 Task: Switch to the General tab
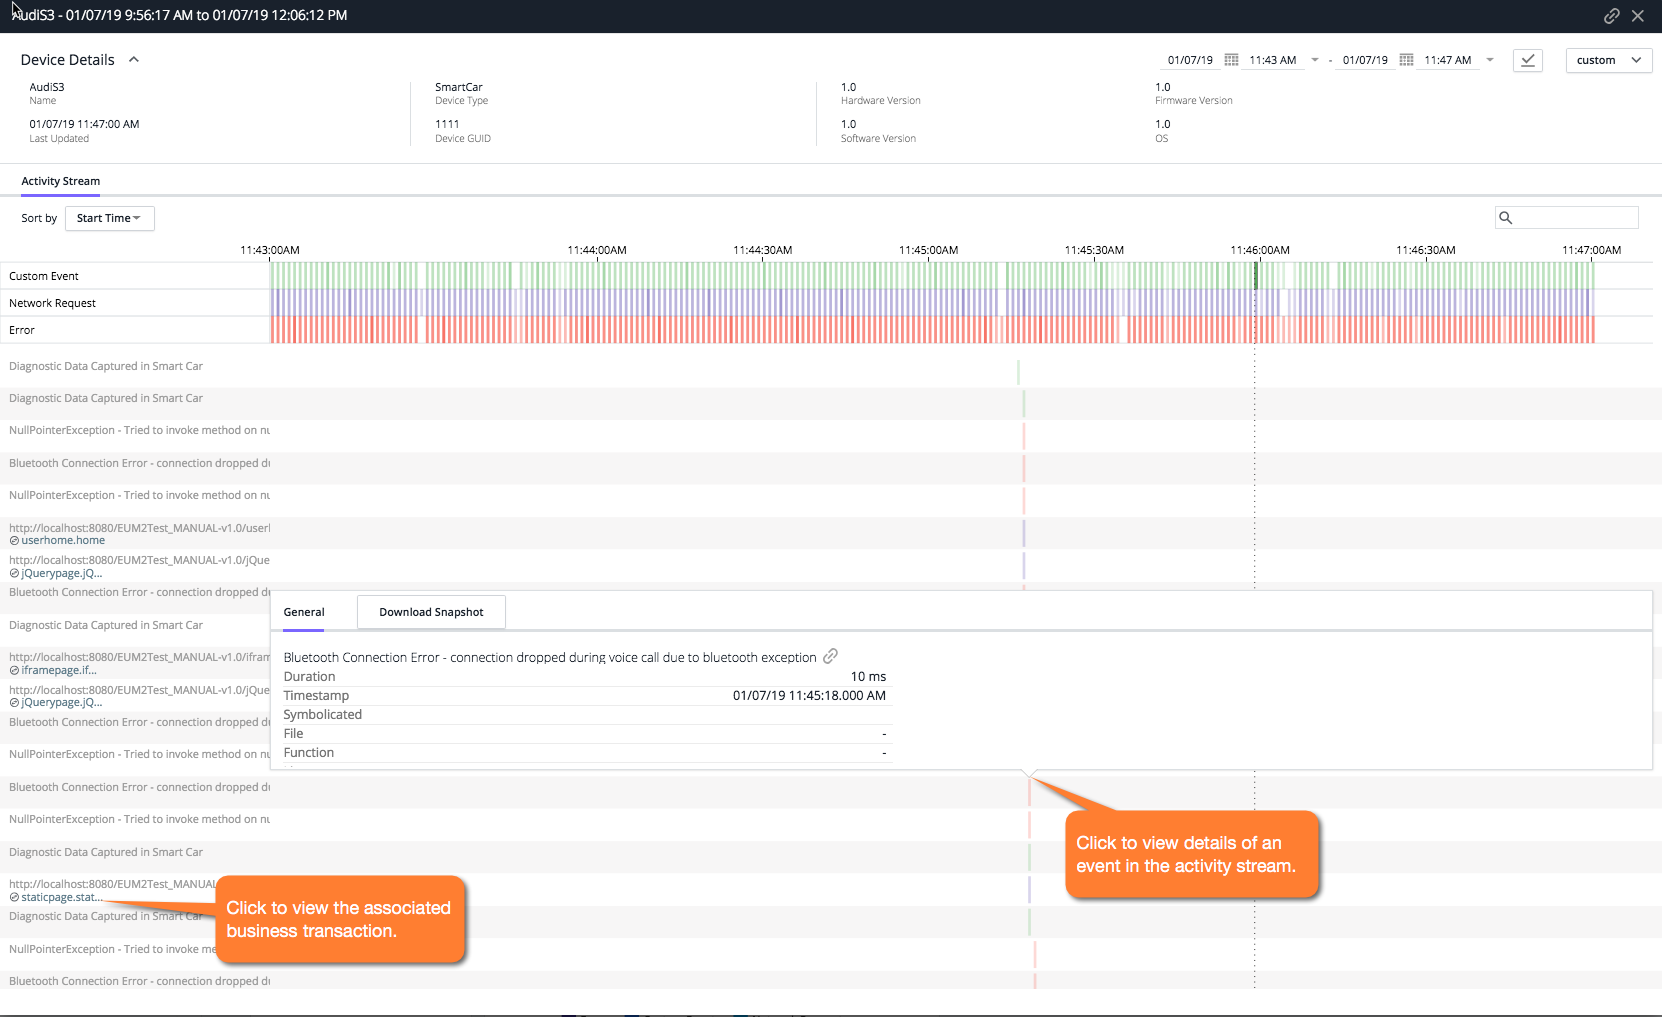(x=304, y=612)
